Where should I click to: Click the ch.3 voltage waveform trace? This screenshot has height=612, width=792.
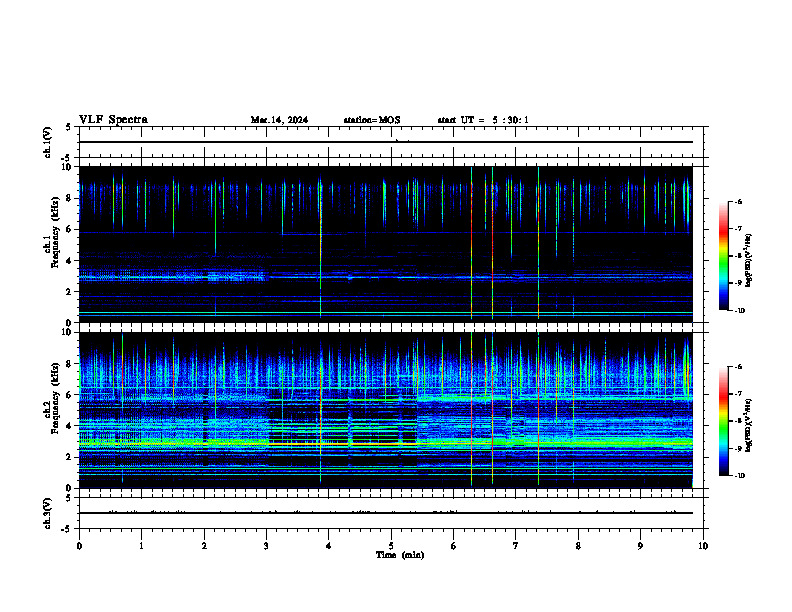pos(385,513)
